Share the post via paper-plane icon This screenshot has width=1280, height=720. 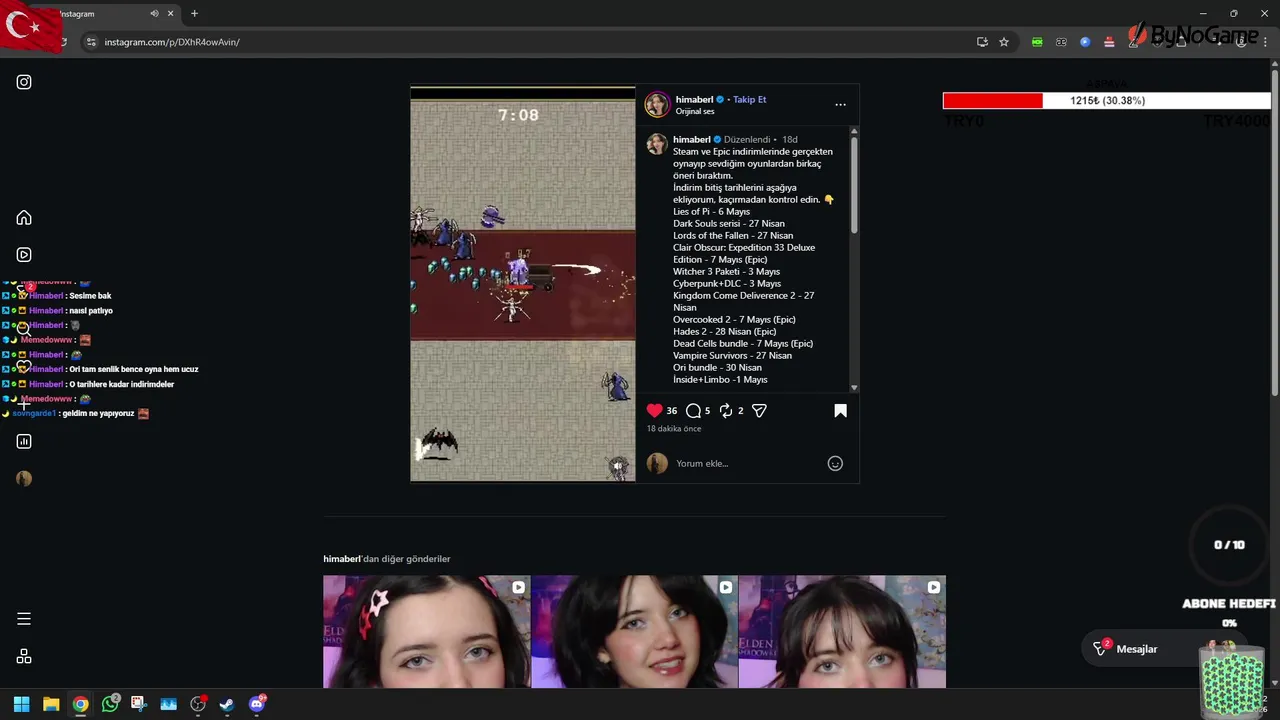[x=759, y=410]
